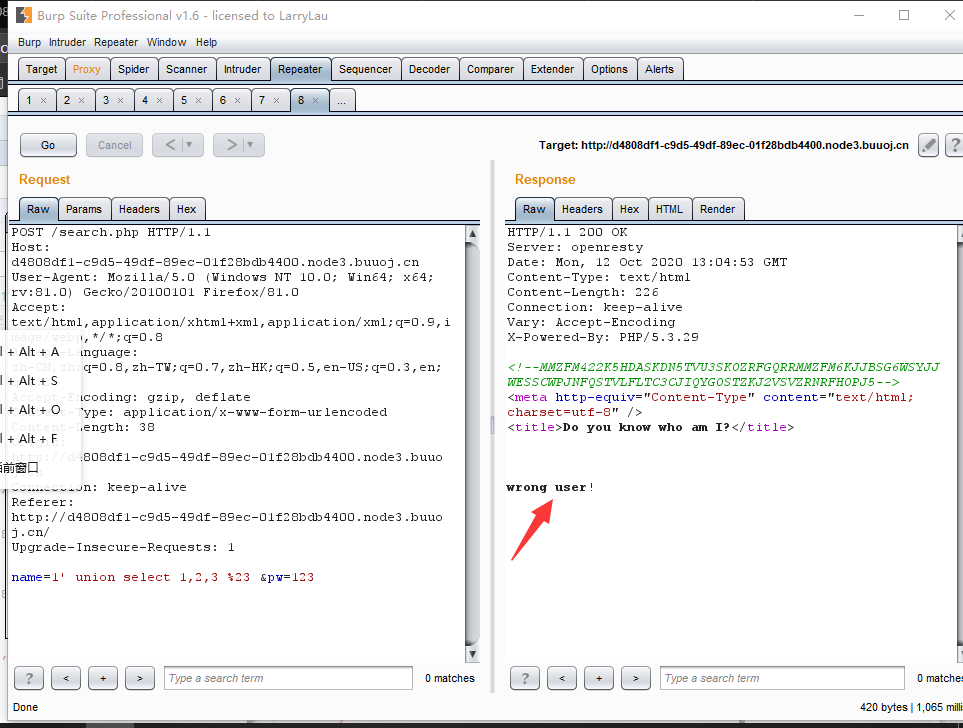Viewport: 963px width, 728px height.
Task: Click request scrollbar down arrow
Action: point(472,654)
